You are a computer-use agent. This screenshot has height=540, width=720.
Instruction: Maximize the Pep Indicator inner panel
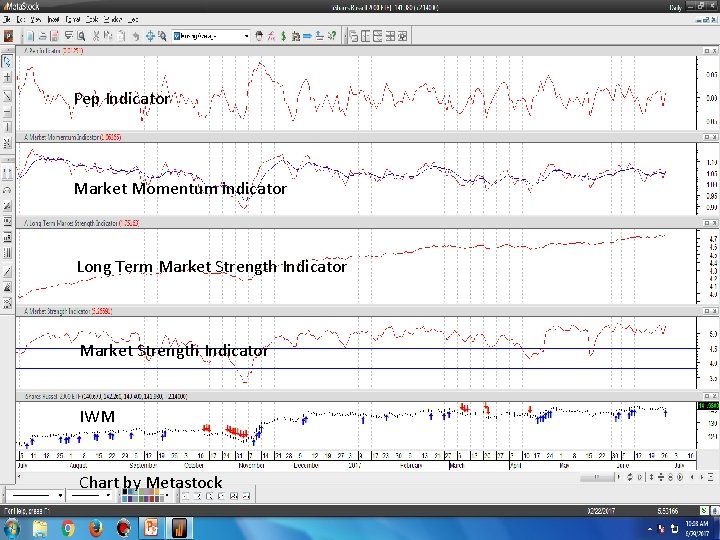(707, 51)
